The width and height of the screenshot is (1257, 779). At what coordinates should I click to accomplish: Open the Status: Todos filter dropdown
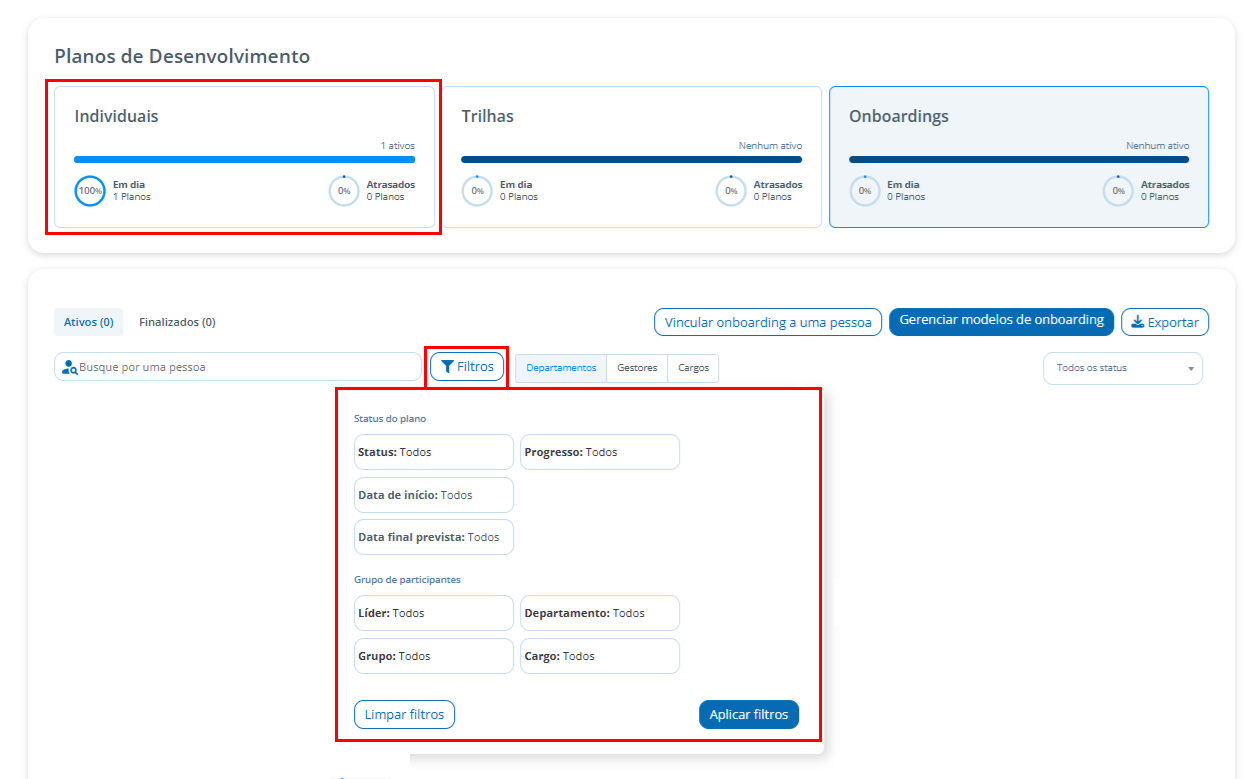(x=434, y=452)
